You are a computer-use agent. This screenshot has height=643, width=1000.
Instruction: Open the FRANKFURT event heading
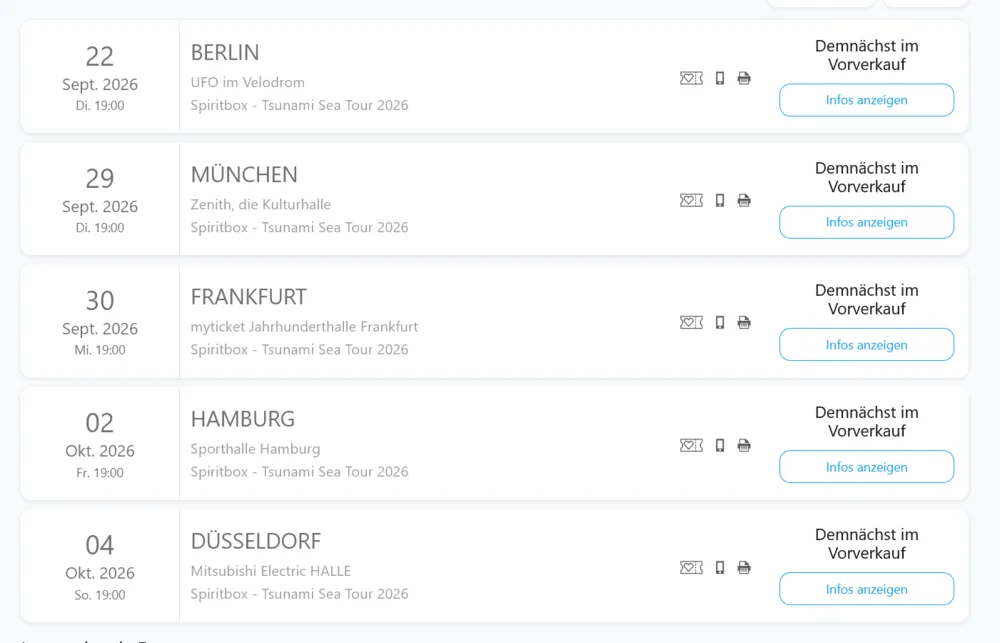tap(249, 297)
